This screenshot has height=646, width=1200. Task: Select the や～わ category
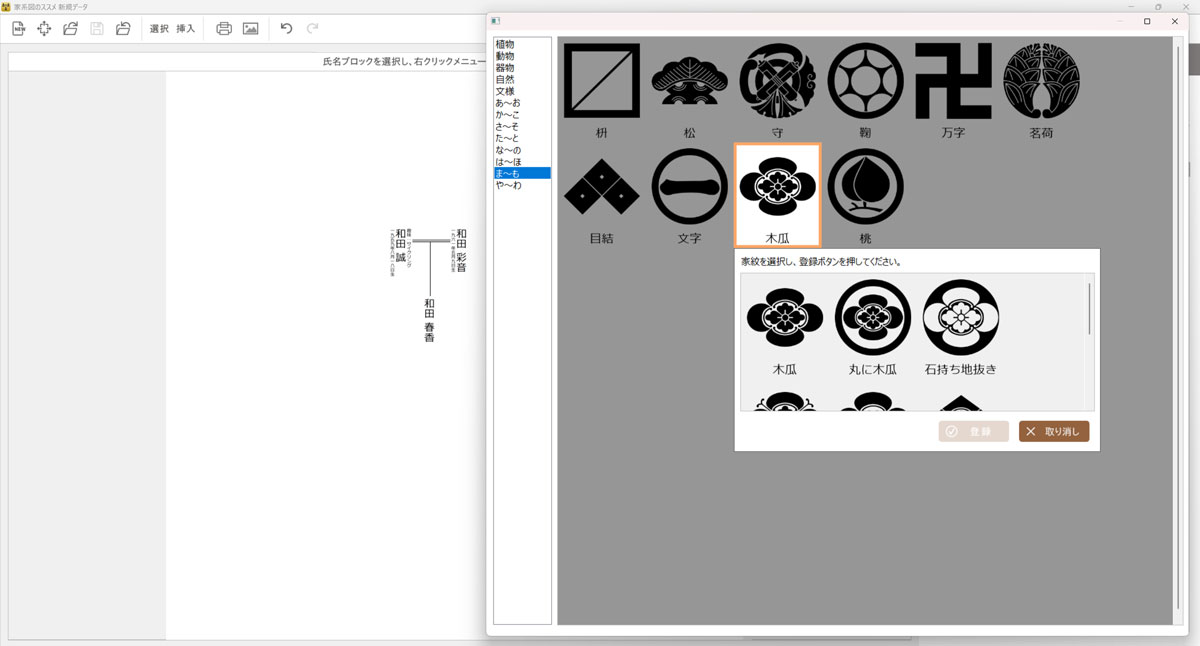(522, 185)
